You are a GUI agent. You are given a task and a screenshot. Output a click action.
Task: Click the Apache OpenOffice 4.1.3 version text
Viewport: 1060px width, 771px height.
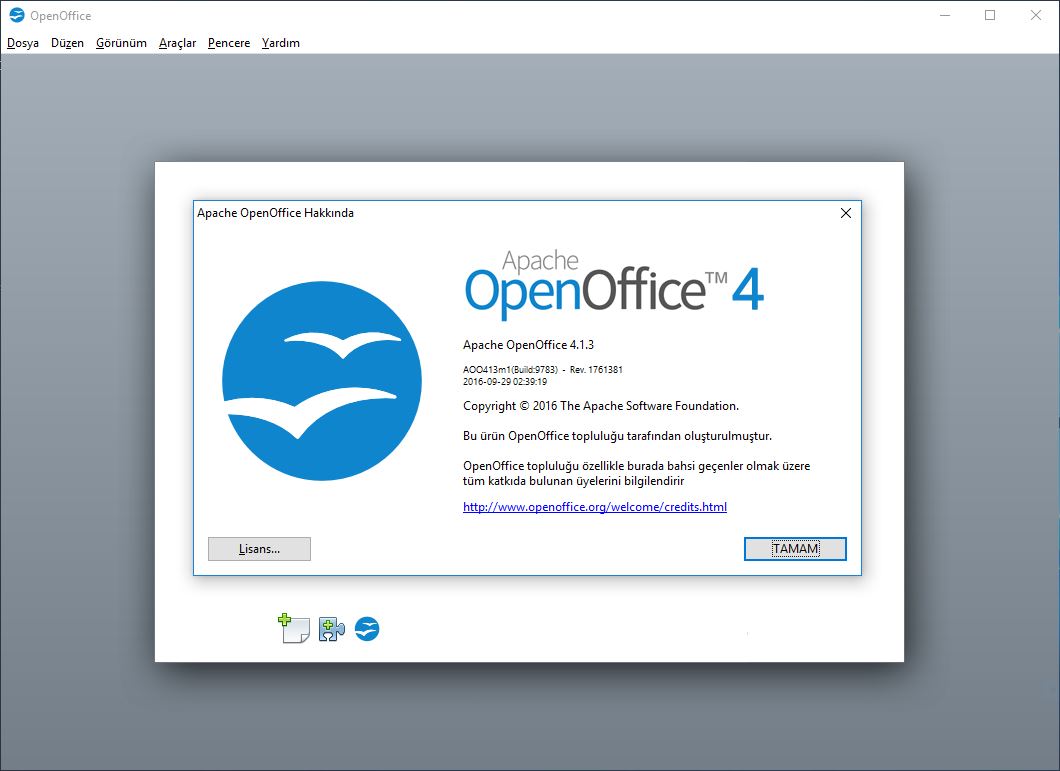[529, 345]
